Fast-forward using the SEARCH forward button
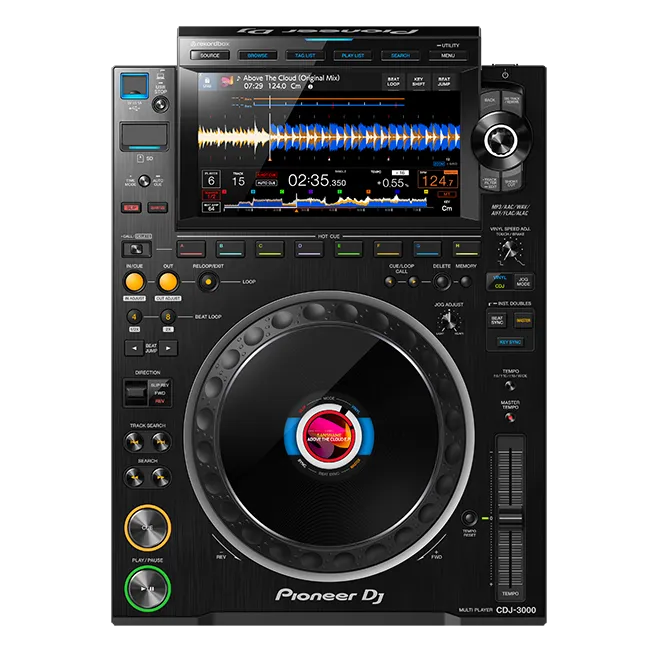This screenshot has width=647, height=647. coord(161,477)
